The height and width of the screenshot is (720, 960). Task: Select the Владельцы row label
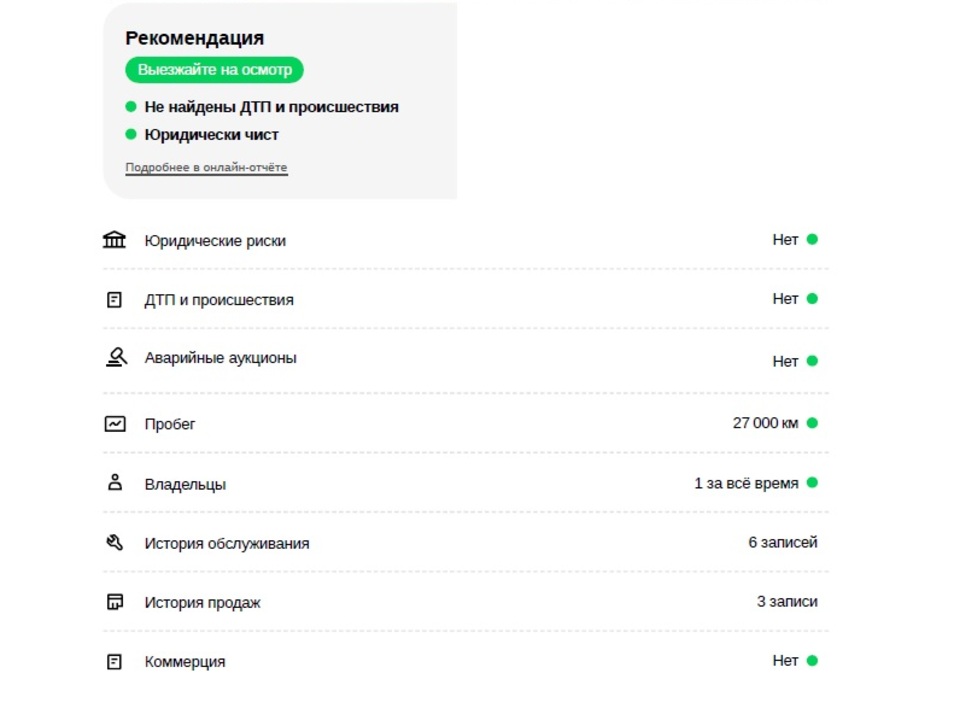[x=185, y=484]
